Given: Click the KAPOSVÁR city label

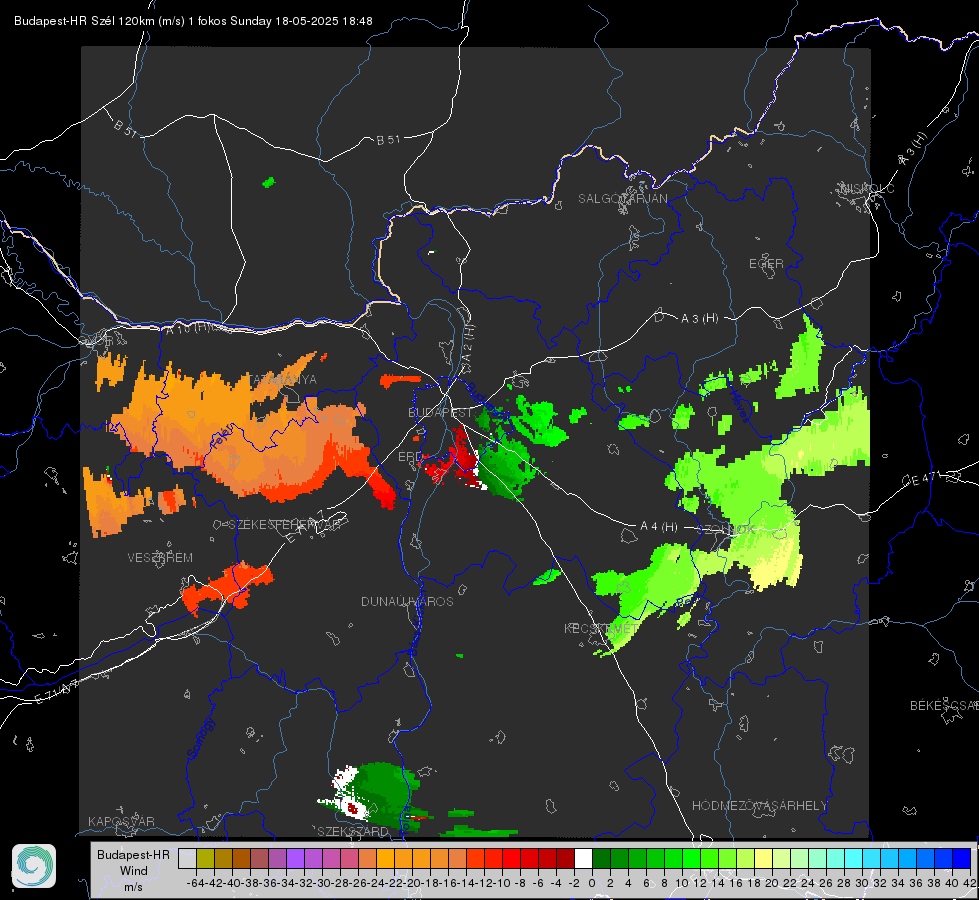Looking at the screenshot, I should click(x=121, y=821).
